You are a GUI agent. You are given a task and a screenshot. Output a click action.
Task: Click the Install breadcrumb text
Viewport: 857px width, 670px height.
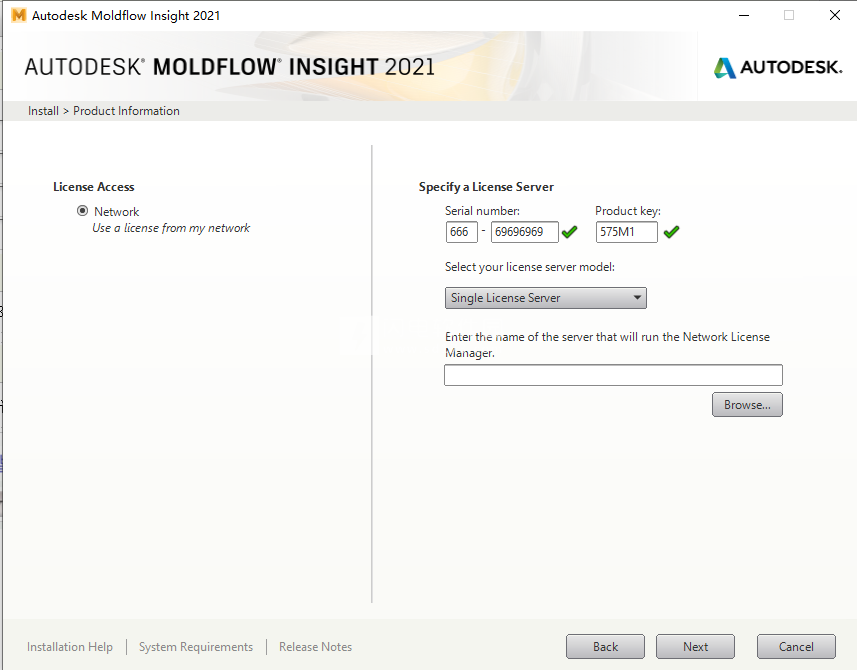[43, 111]
